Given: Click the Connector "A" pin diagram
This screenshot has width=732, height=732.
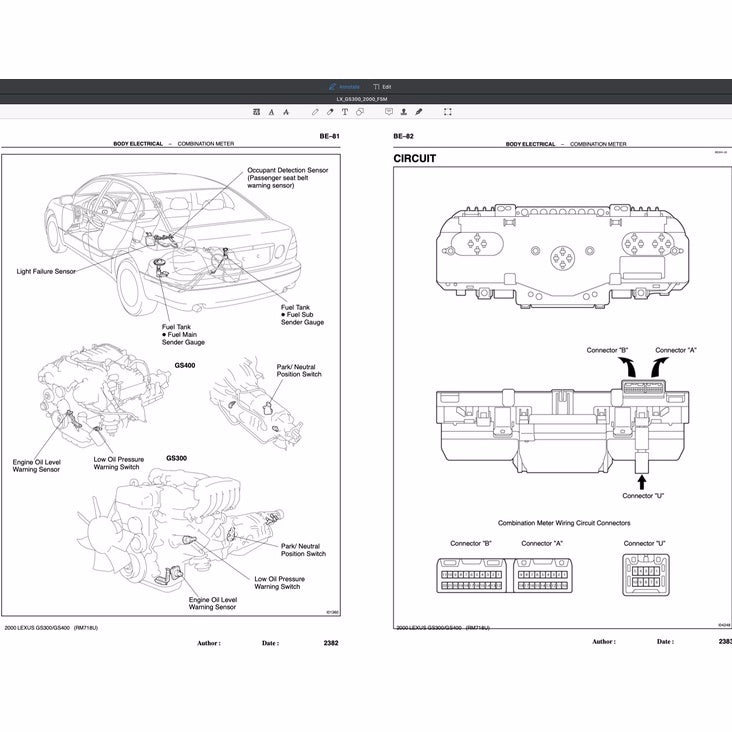Looking at the screenshot, I should (542, 576).
